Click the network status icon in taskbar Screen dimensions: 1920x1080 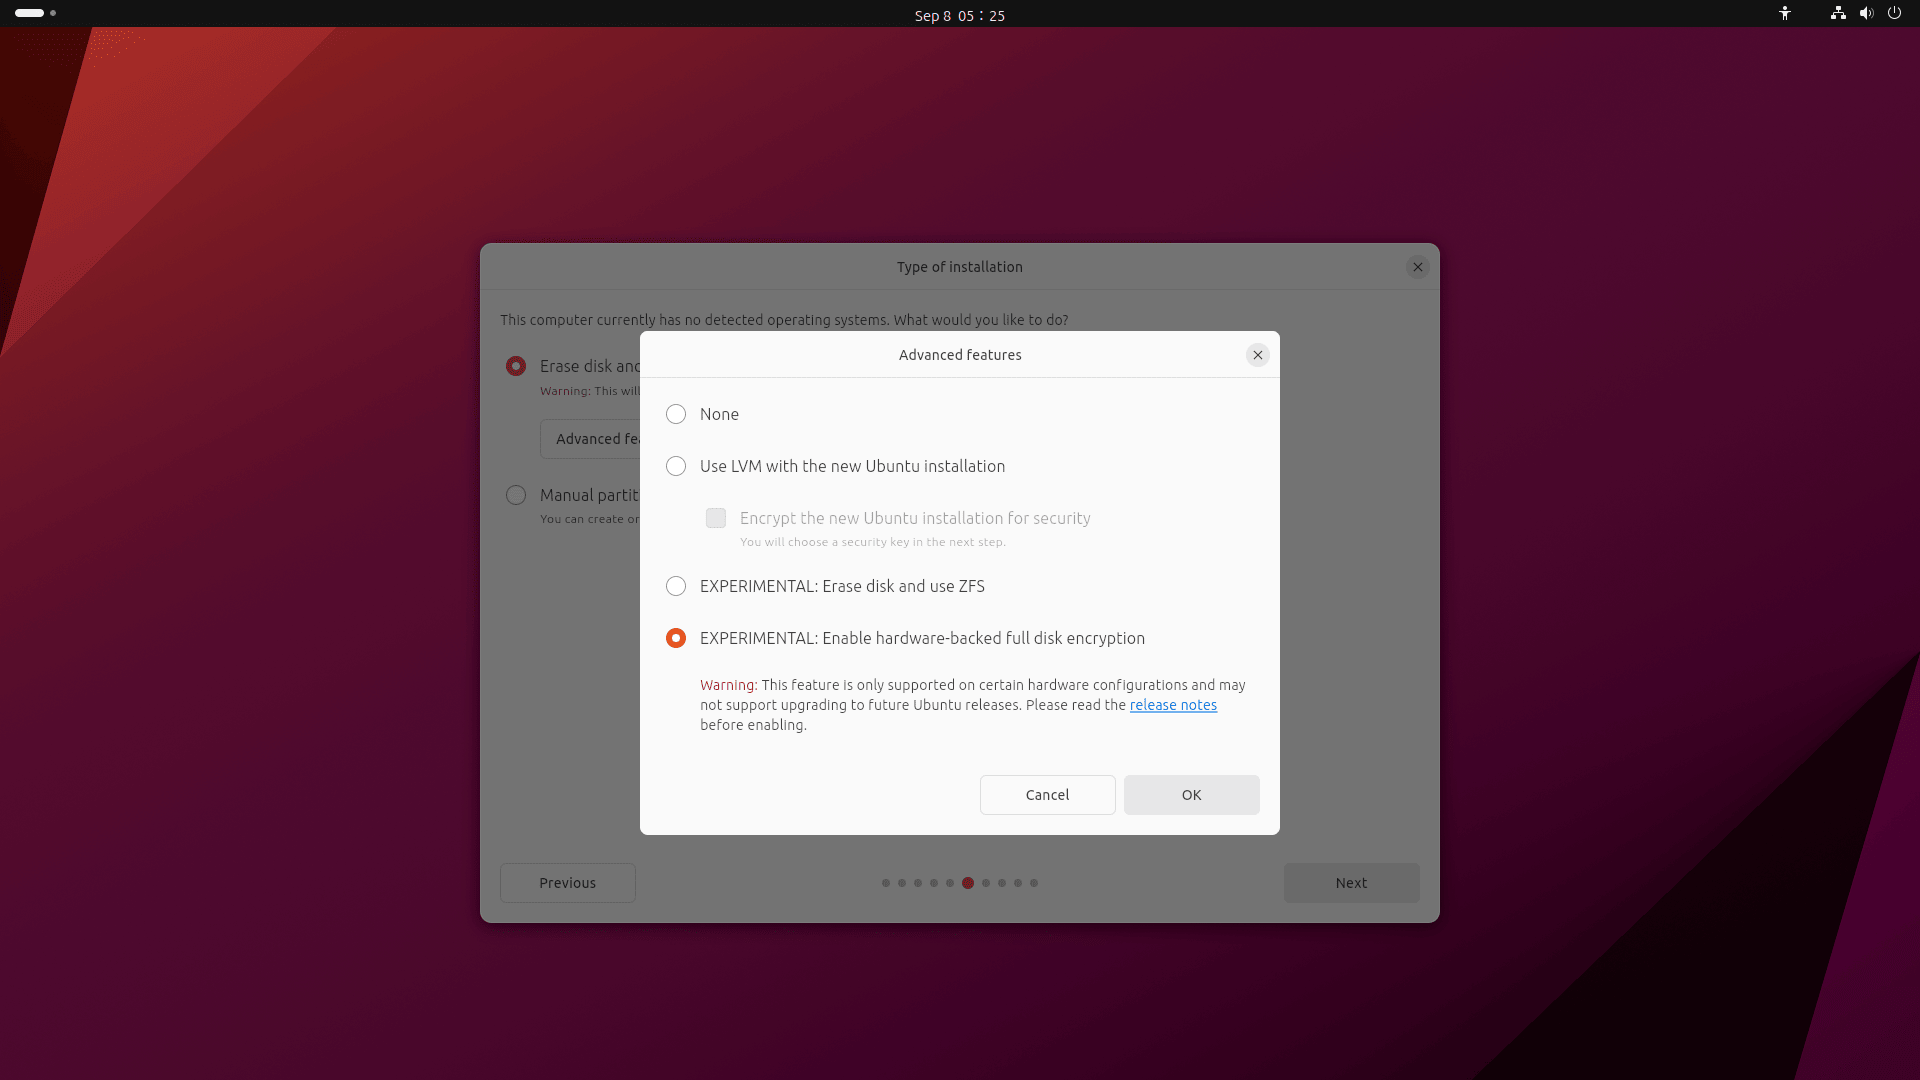coord(1837,13)
